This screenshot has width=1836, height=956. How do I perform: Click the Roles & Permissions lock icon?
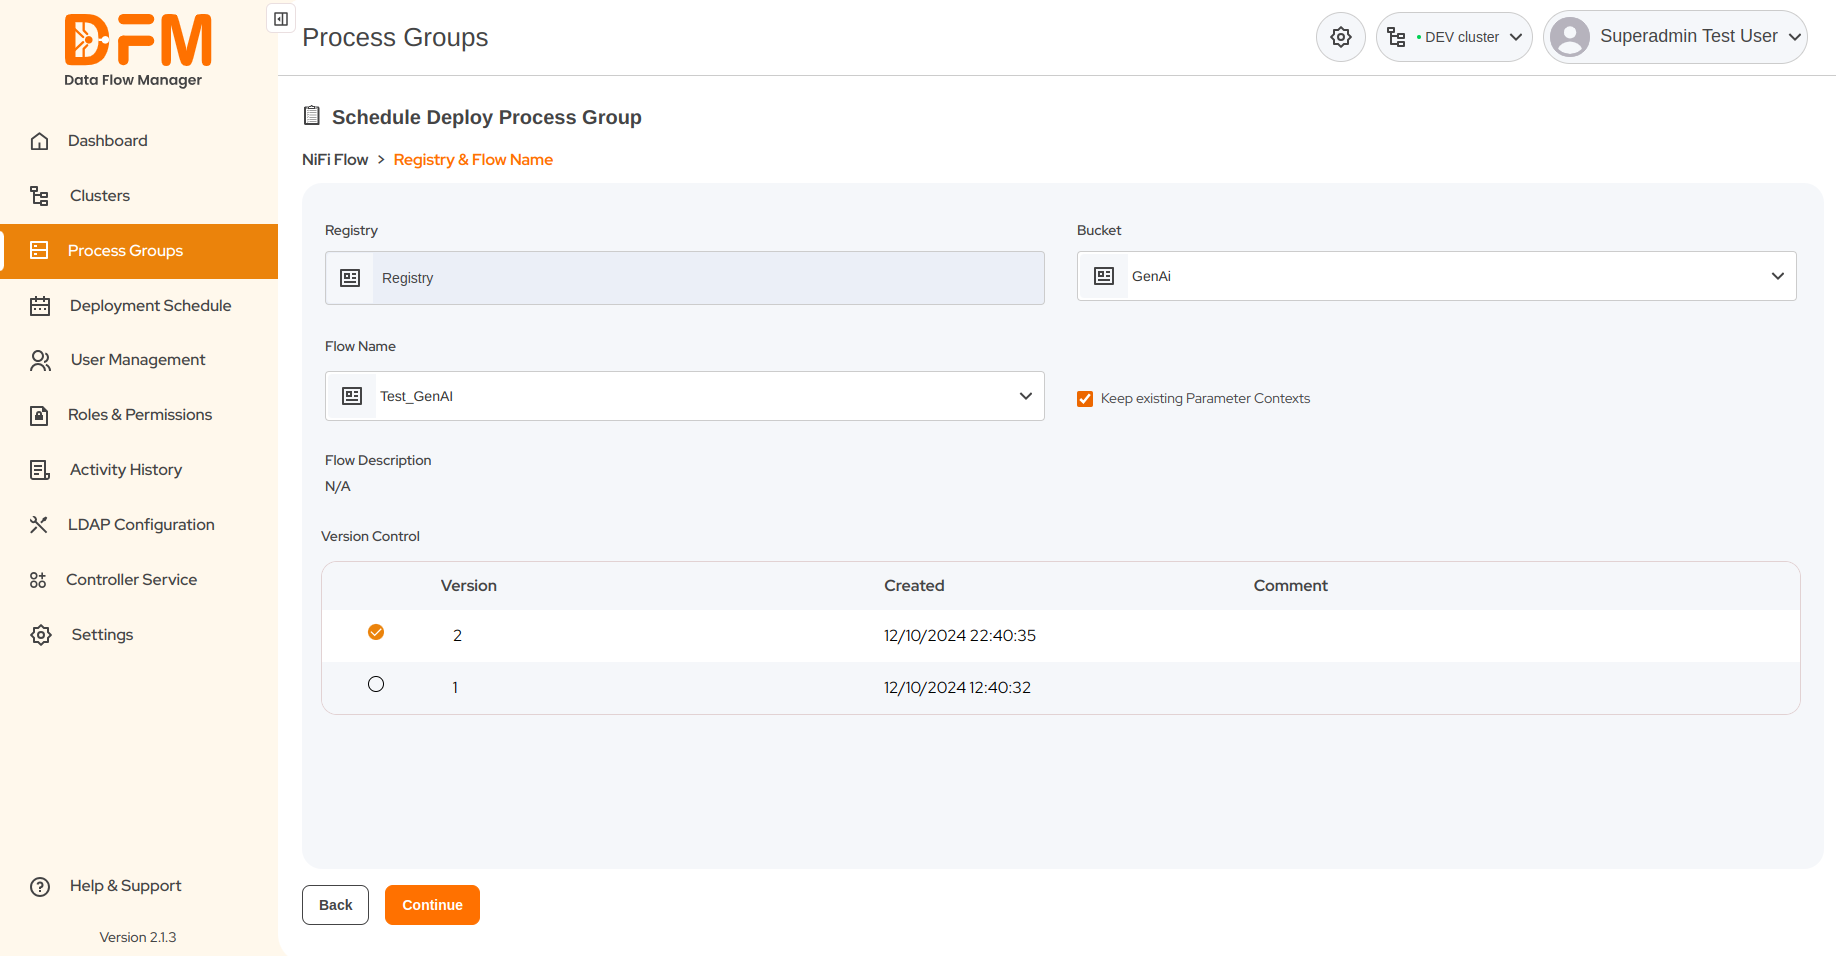point(39,415)
